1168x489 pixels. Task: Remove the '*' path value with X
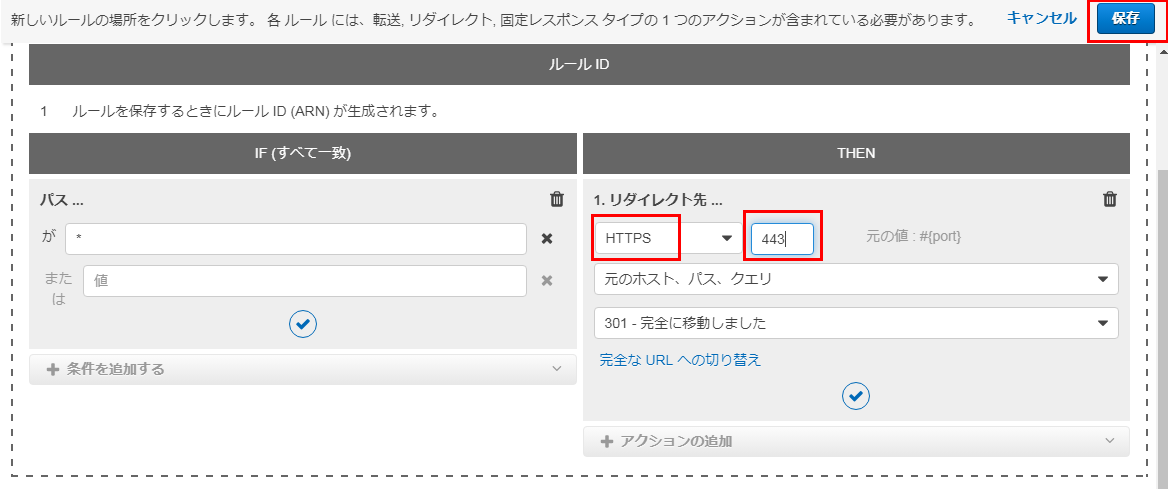tap(547, 239)
